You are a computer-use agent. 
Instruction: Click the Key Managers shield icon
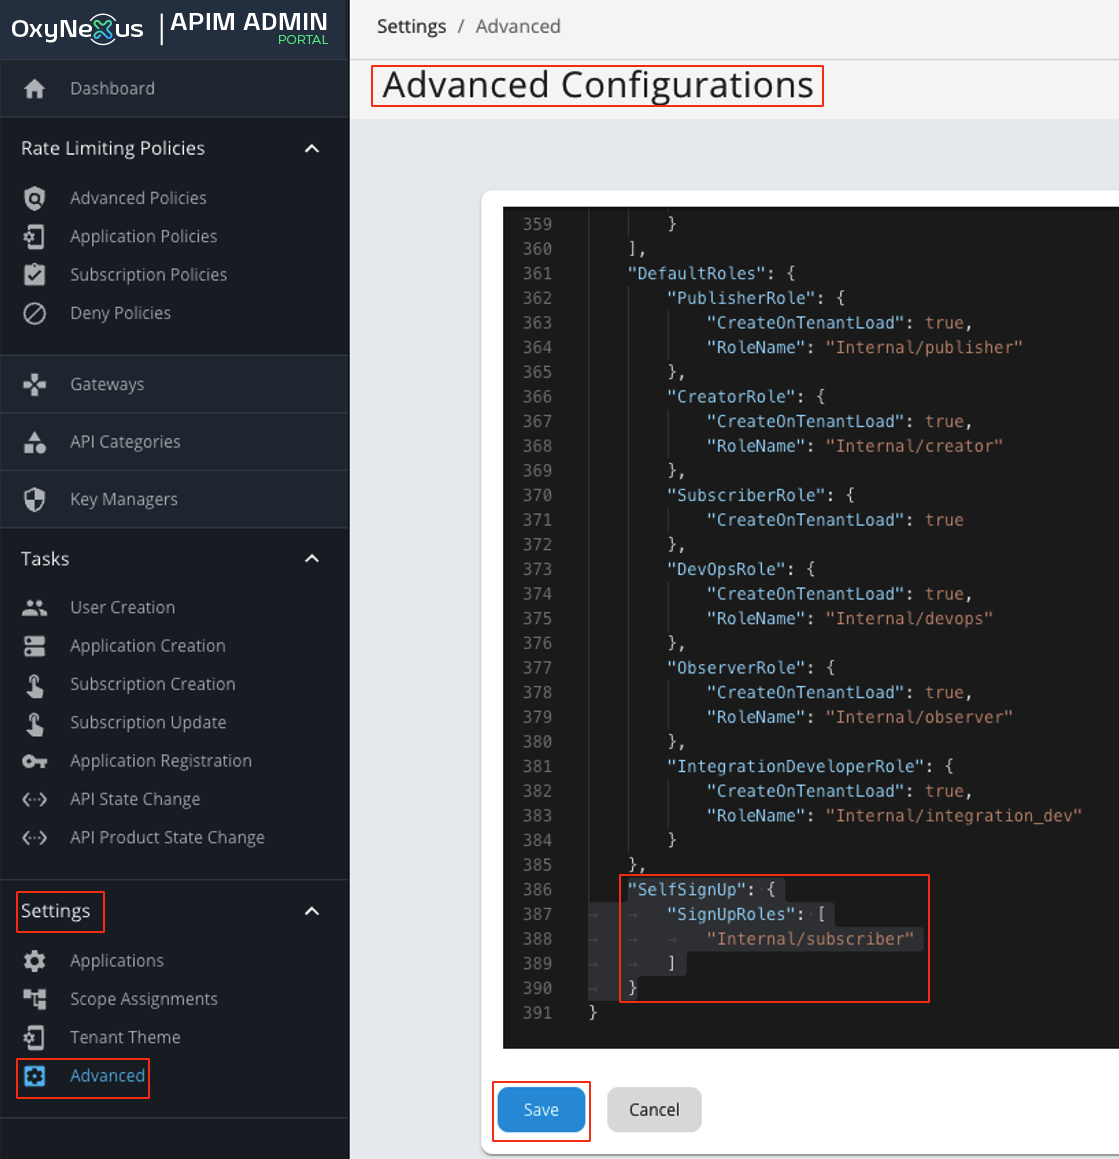pos(34,500)
